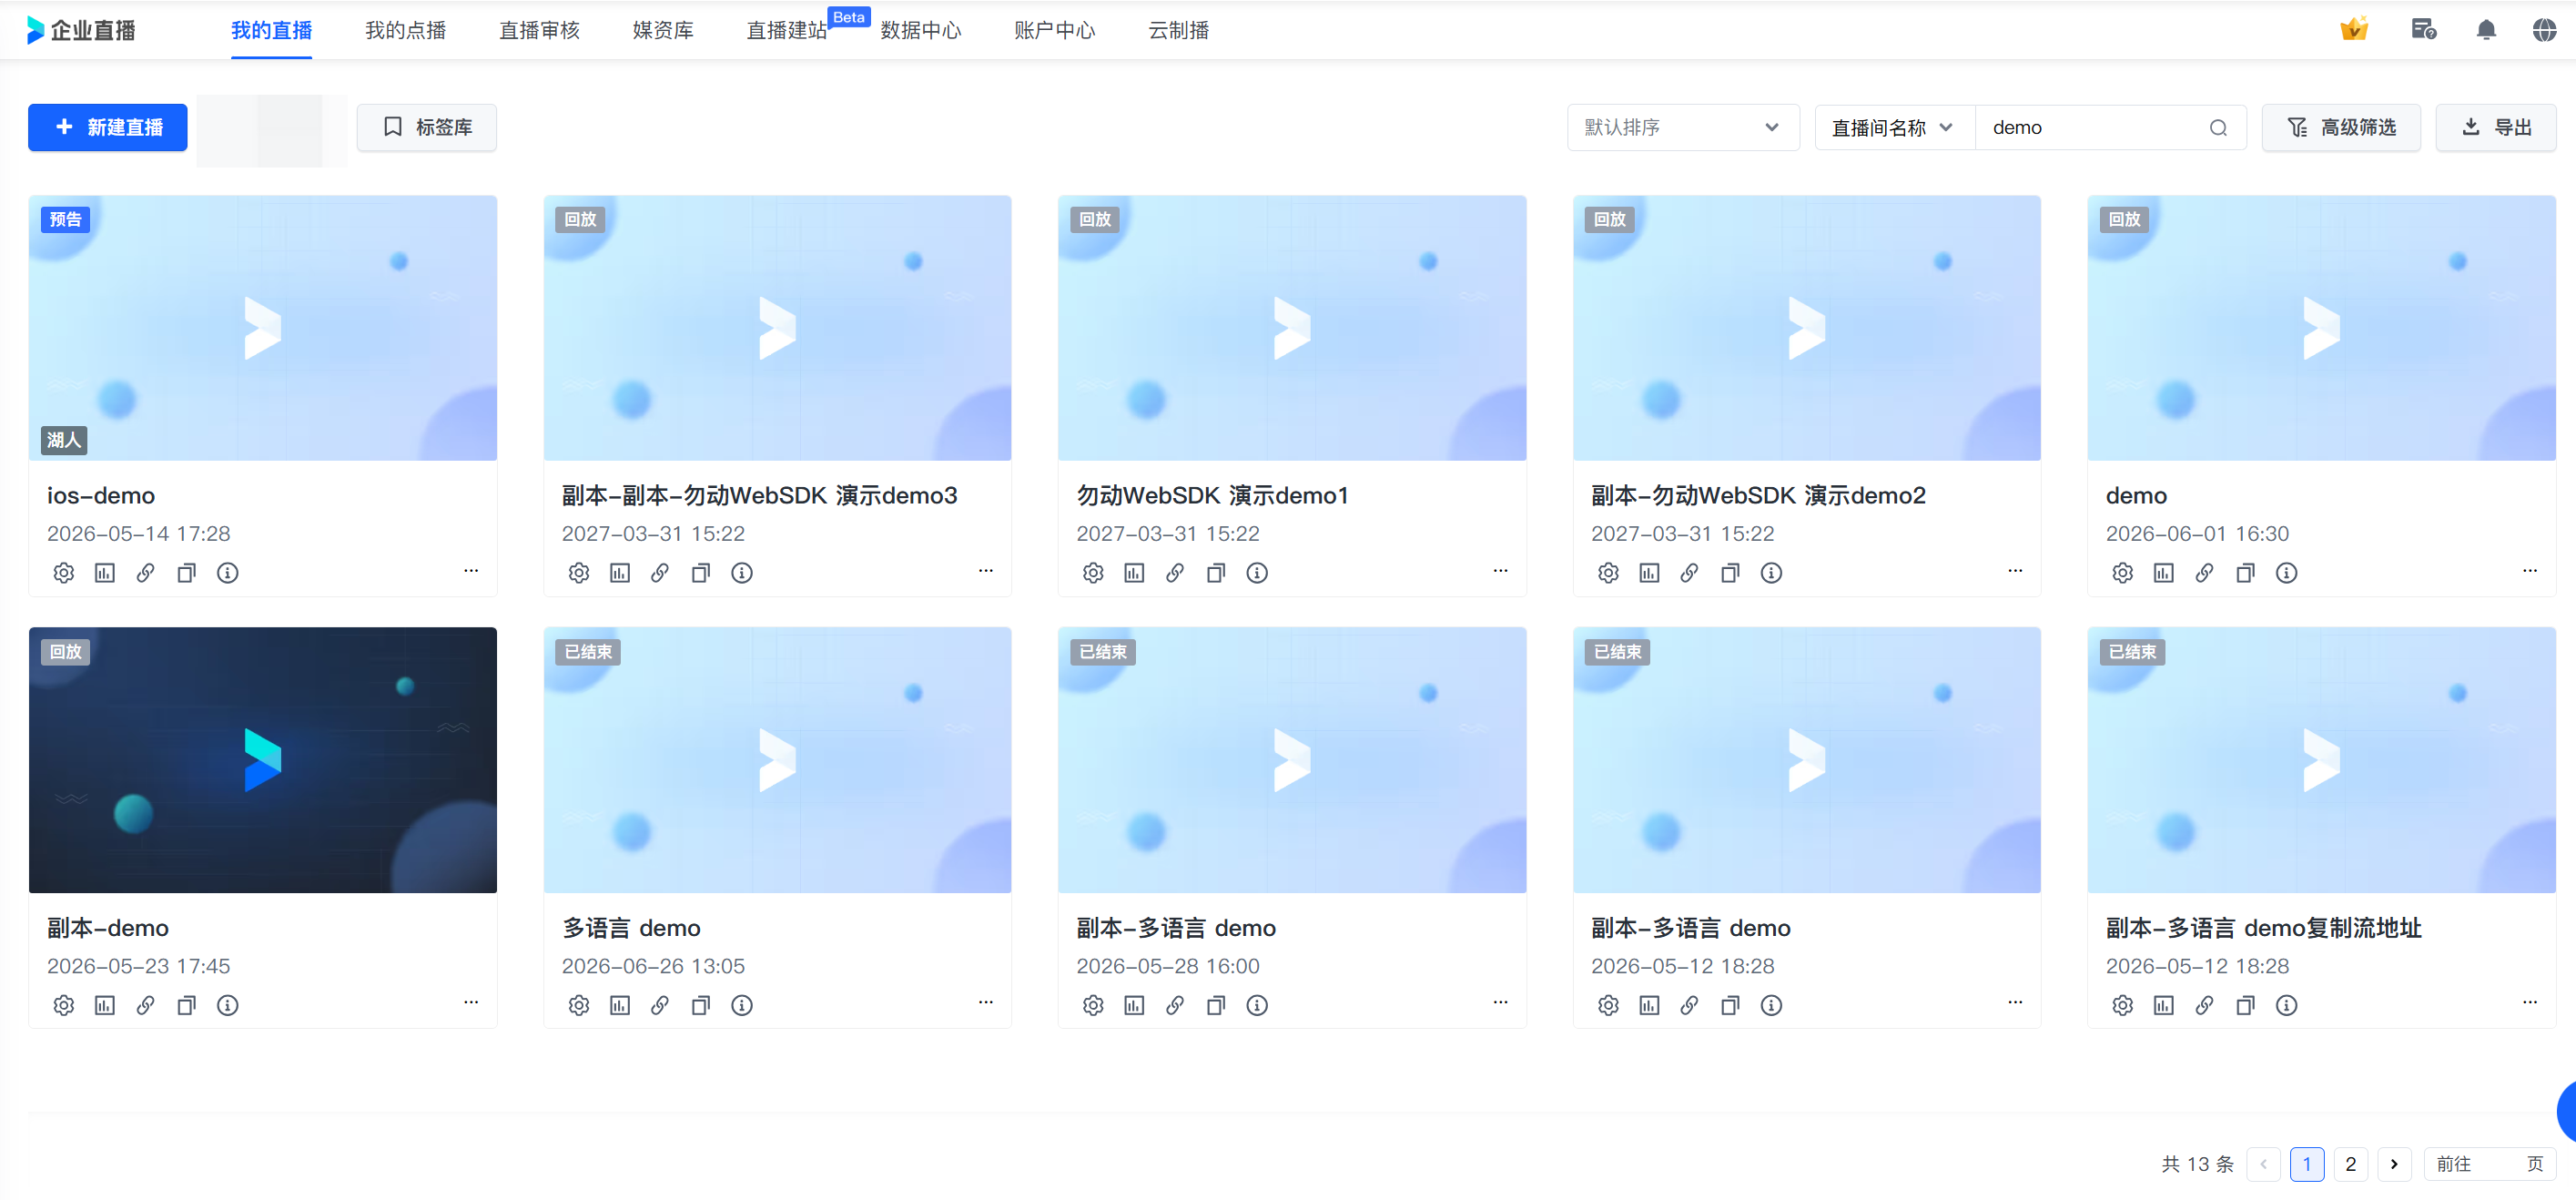Go to page 2 in pagination
This screenshot has height=1200, width=2576.
2350,1164
